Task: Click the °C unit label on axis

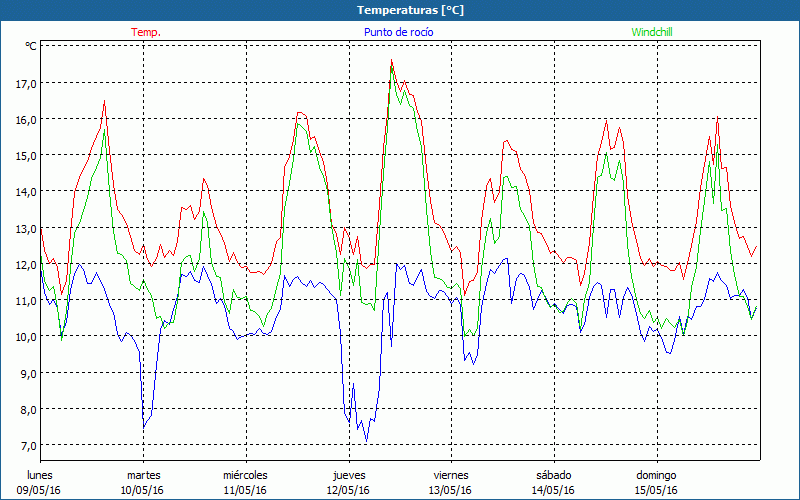Action: [x=30, y=46]
